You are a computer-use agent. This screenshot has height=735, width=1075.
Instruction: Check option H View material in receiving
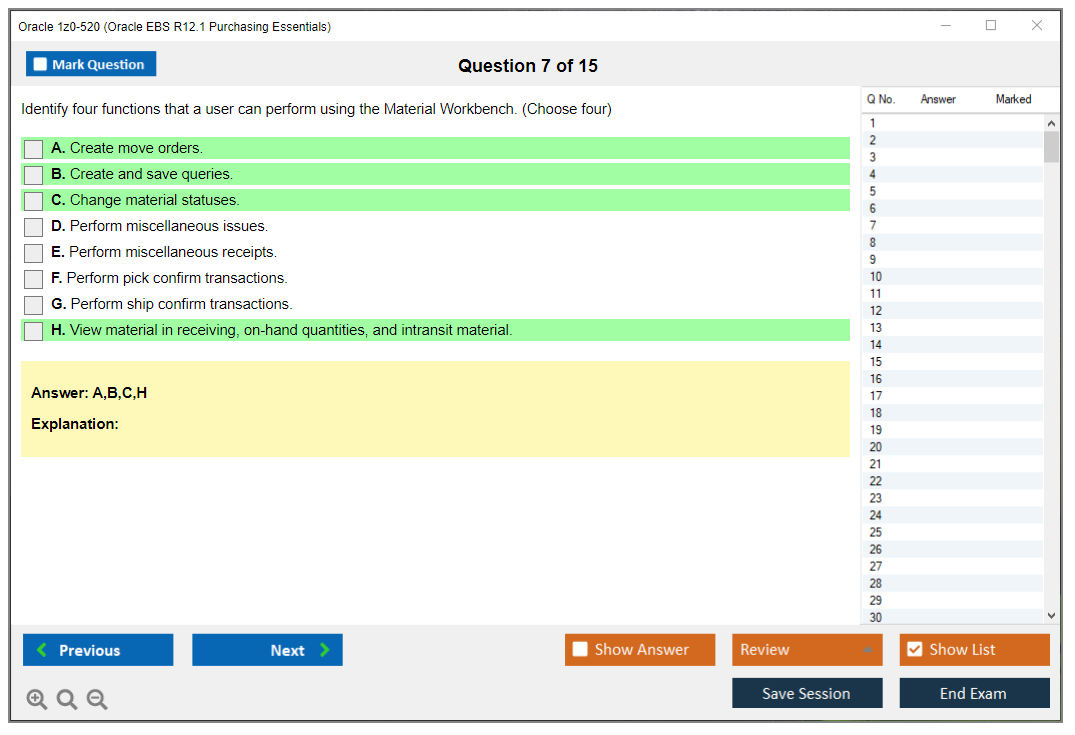click(x=34, y=331)
